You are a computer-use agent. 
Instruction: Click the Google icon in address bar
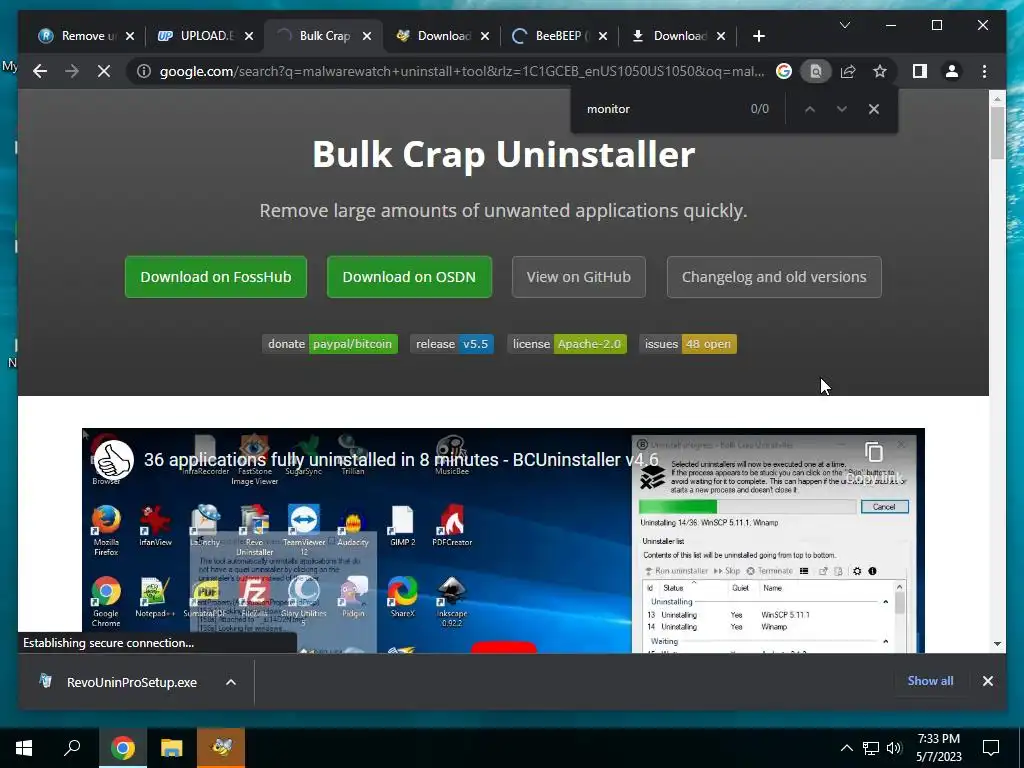click(784, 71)
